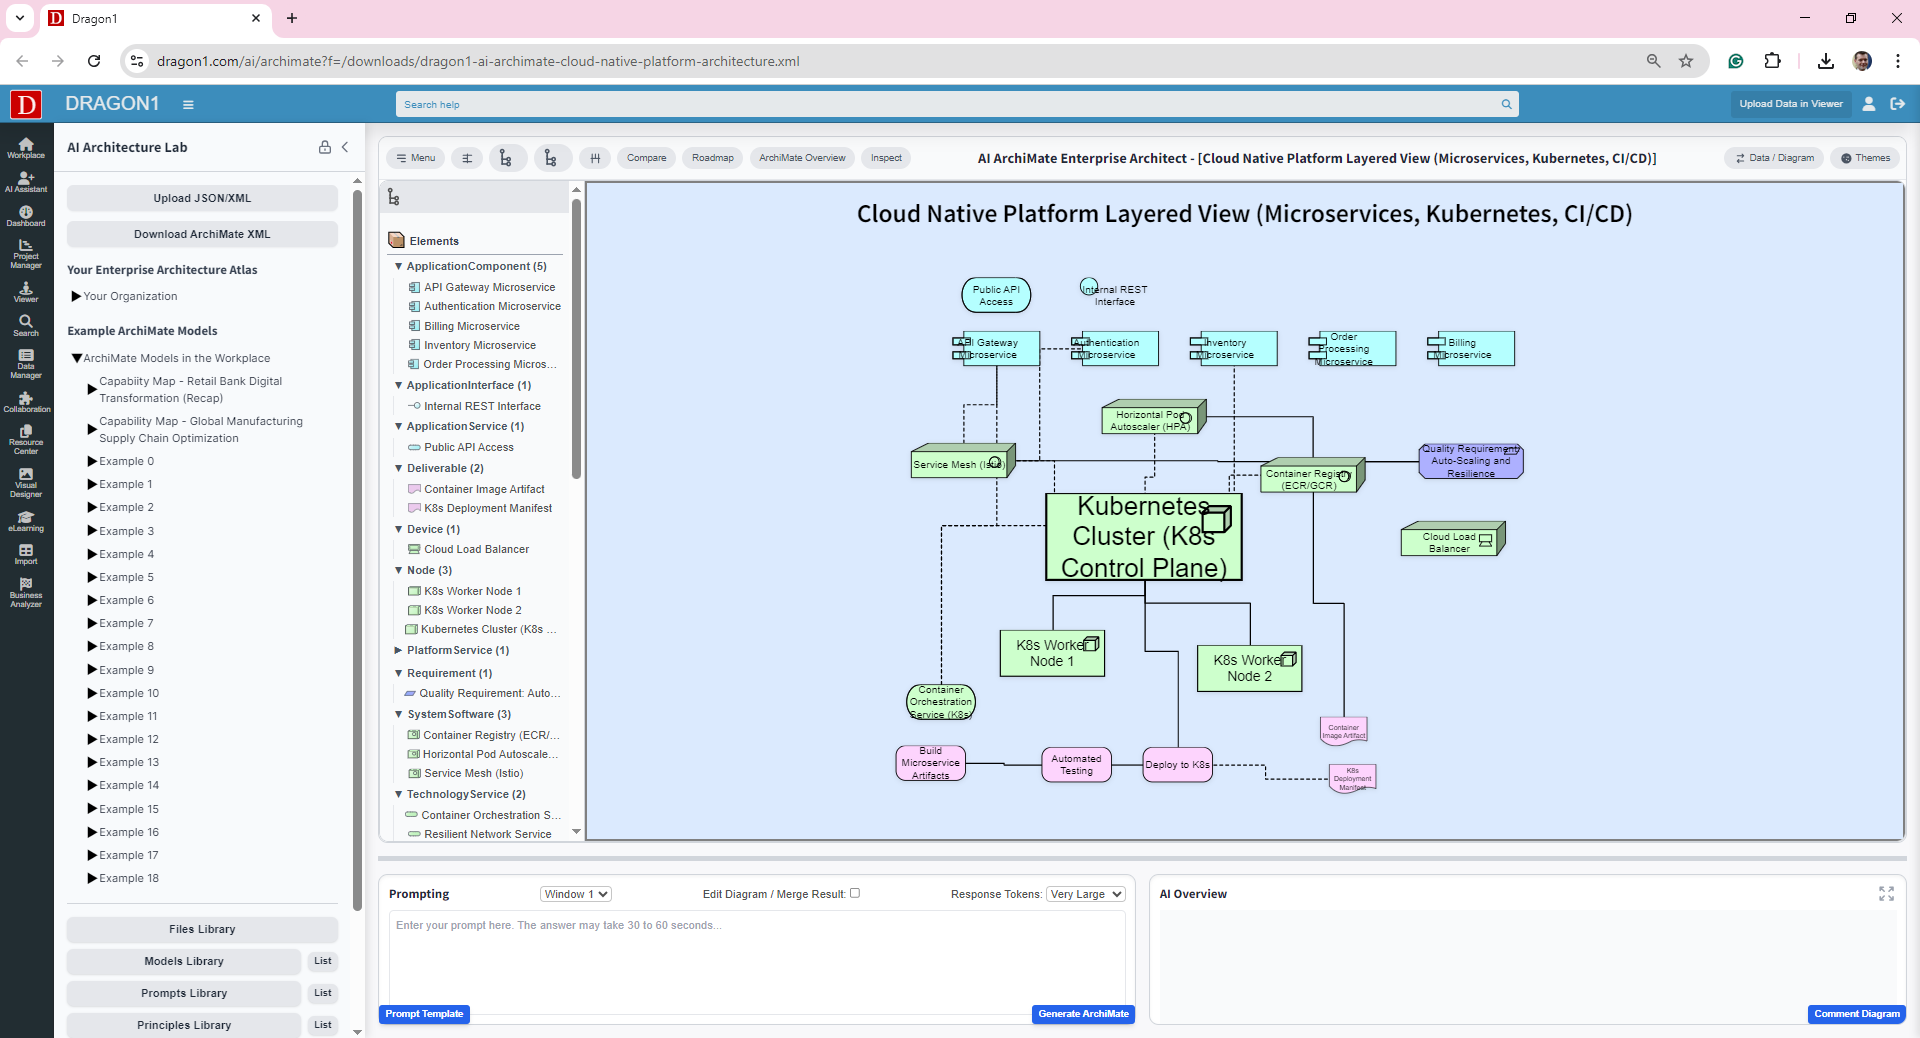This screenshot has height=1038, width=1920.
Task: Open the Window 1 dropdown
Action: 575,894
